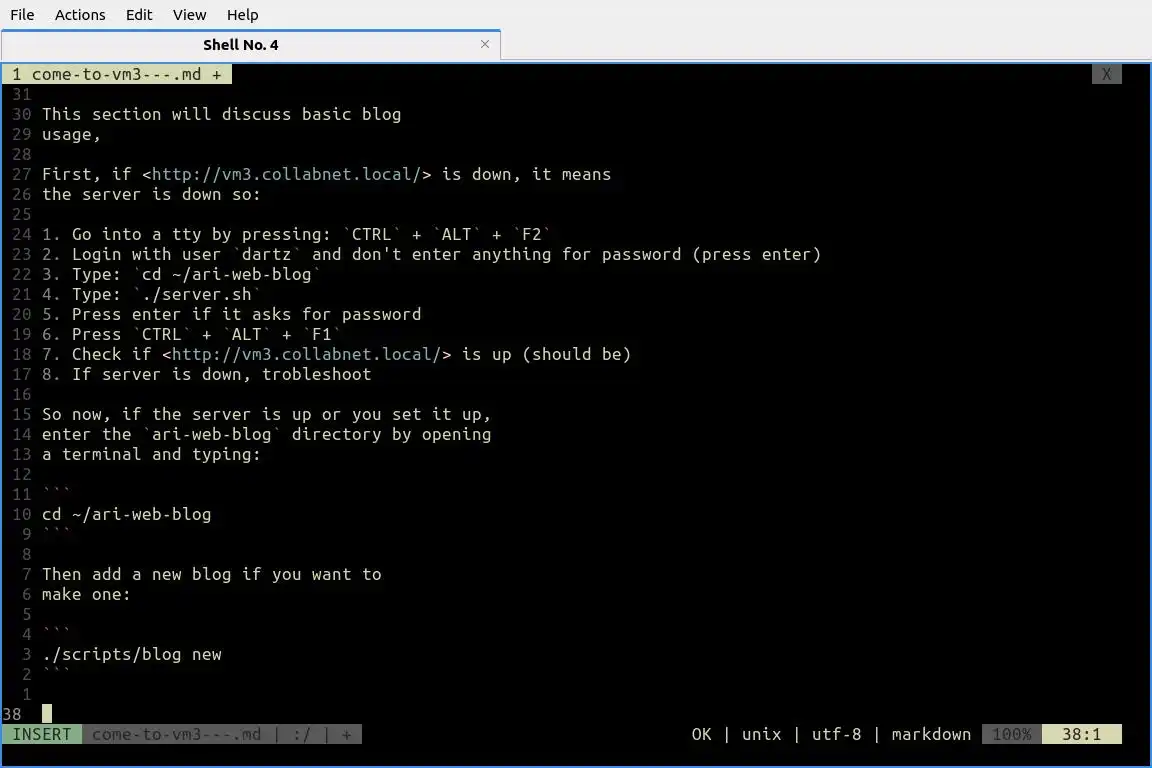Click the line 'So now, if the server is up'
The width and height of the screenshot is (1152, 768).
tap(266, 414)
